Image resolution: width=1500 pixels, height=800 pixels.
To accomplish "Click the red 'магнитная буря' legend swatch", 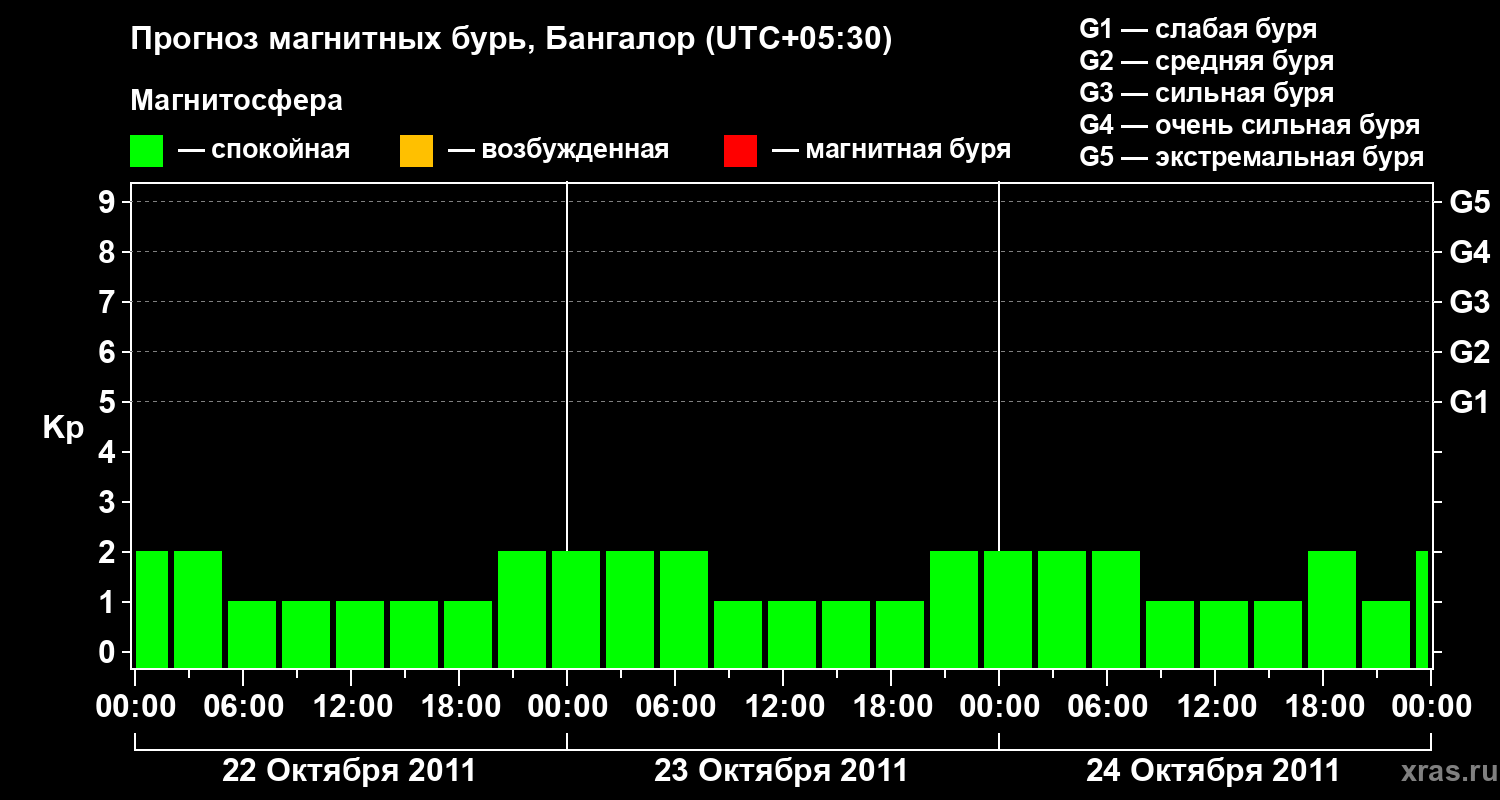I will click(x=740, y=151).
